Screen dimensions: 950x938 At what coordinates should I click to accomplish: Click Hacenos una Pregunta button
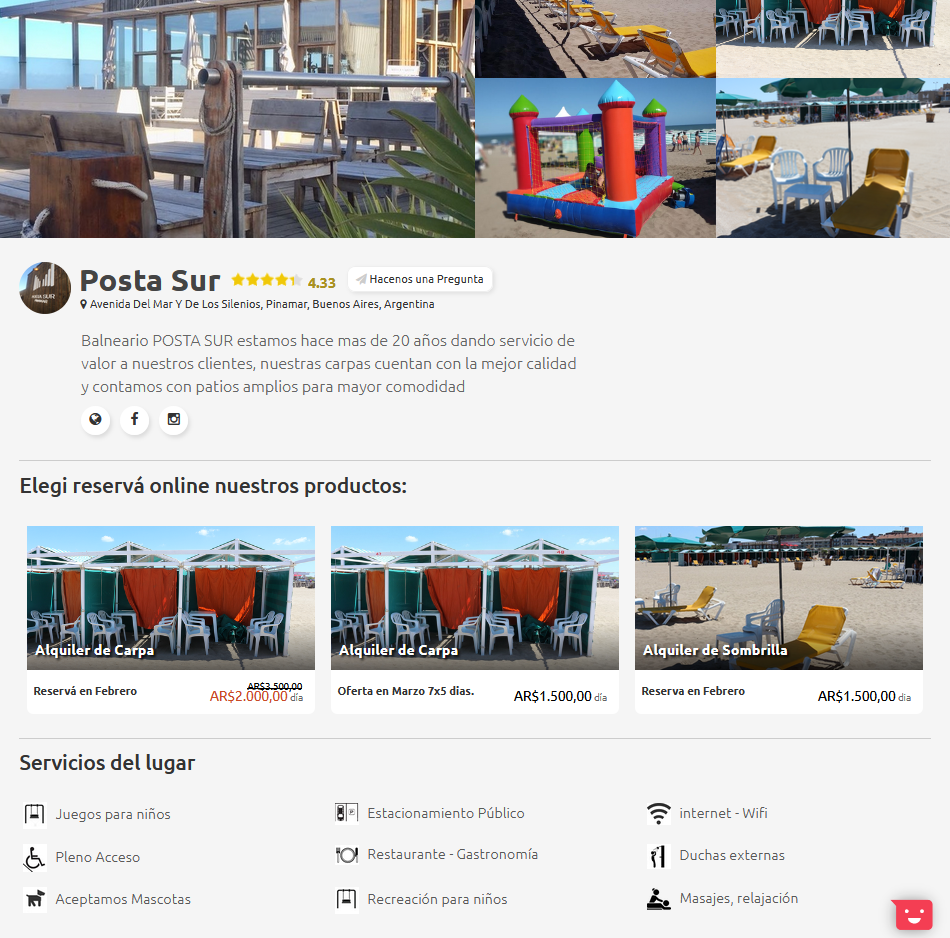coord(420,279)
